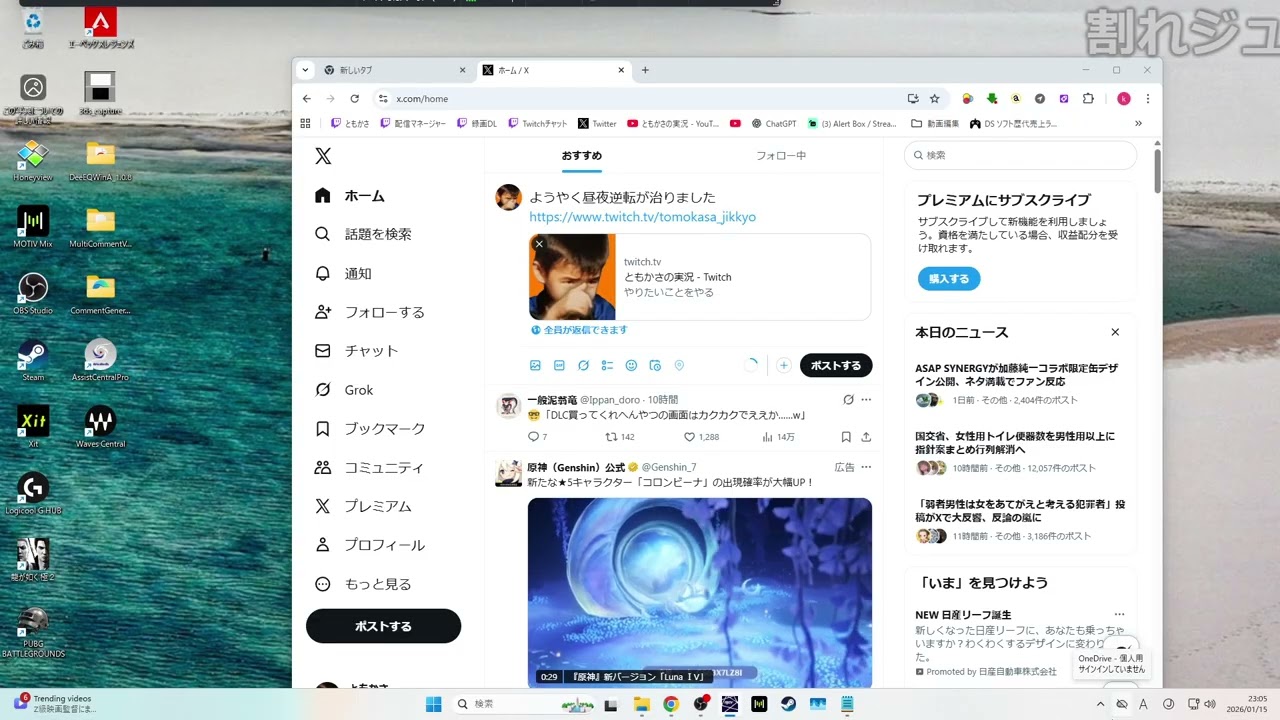Open site information icon beside URL
The height and width of the screenshot is (720, 1280).
pyautogui.click(x=383, y=99)
